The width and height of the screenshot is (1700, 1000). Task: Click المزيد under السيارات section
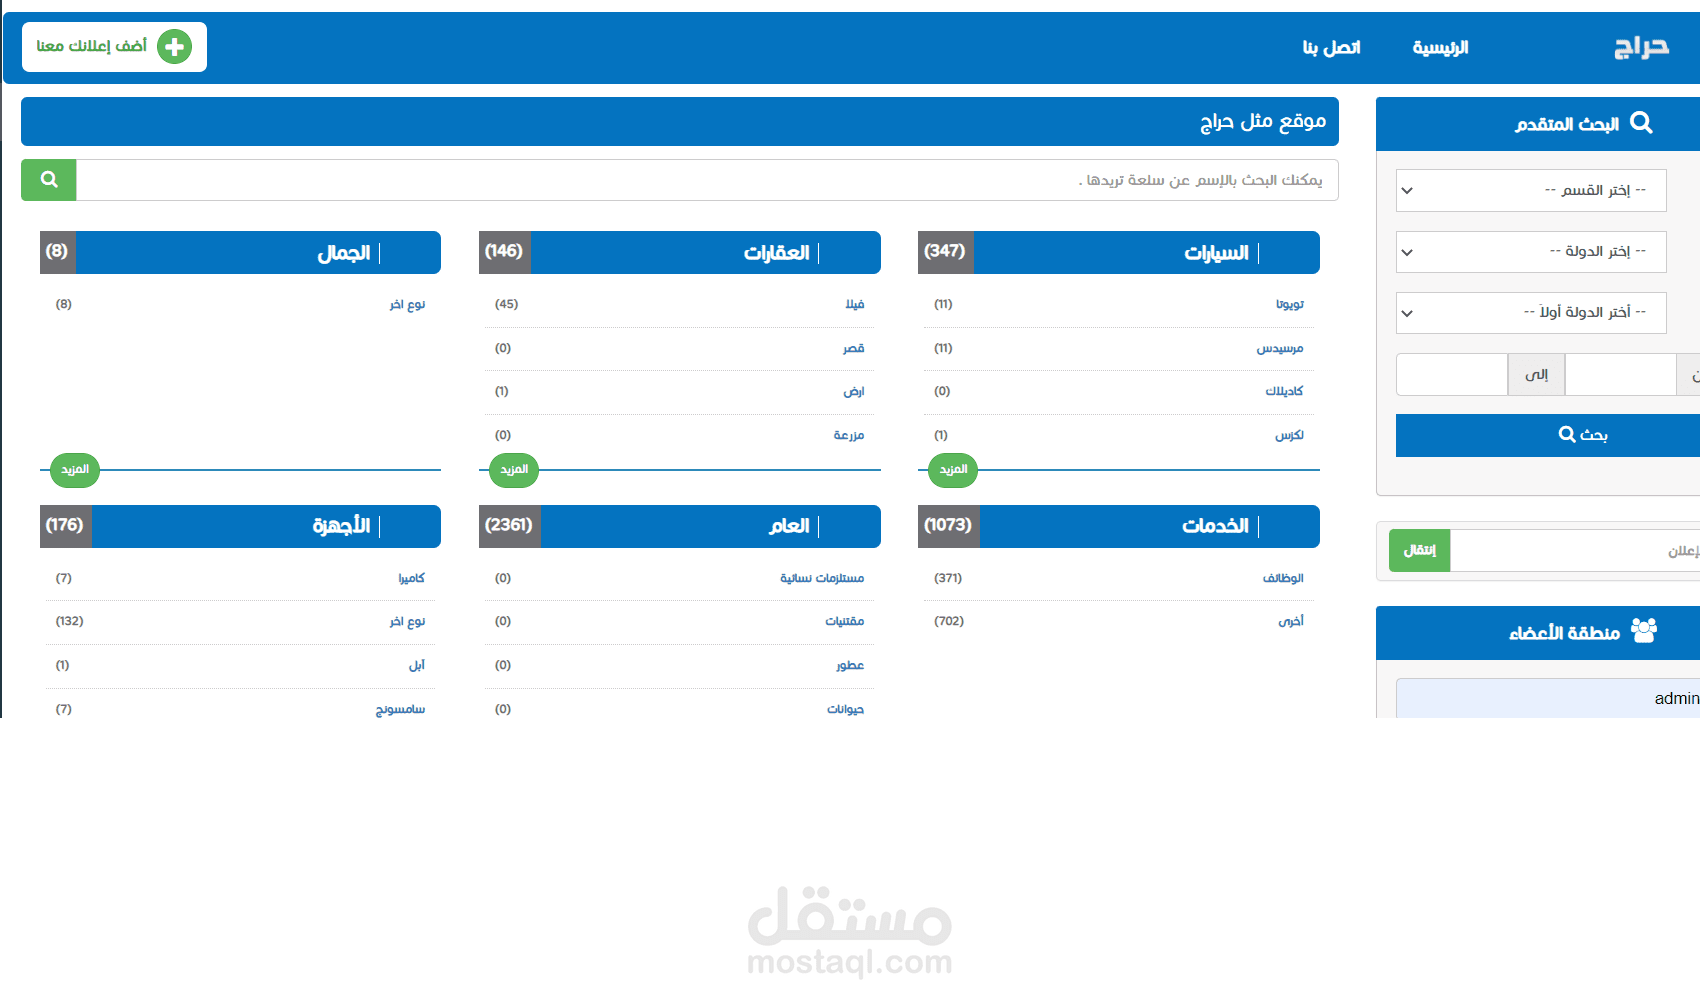pyautogui.click(x=953, y=469)
